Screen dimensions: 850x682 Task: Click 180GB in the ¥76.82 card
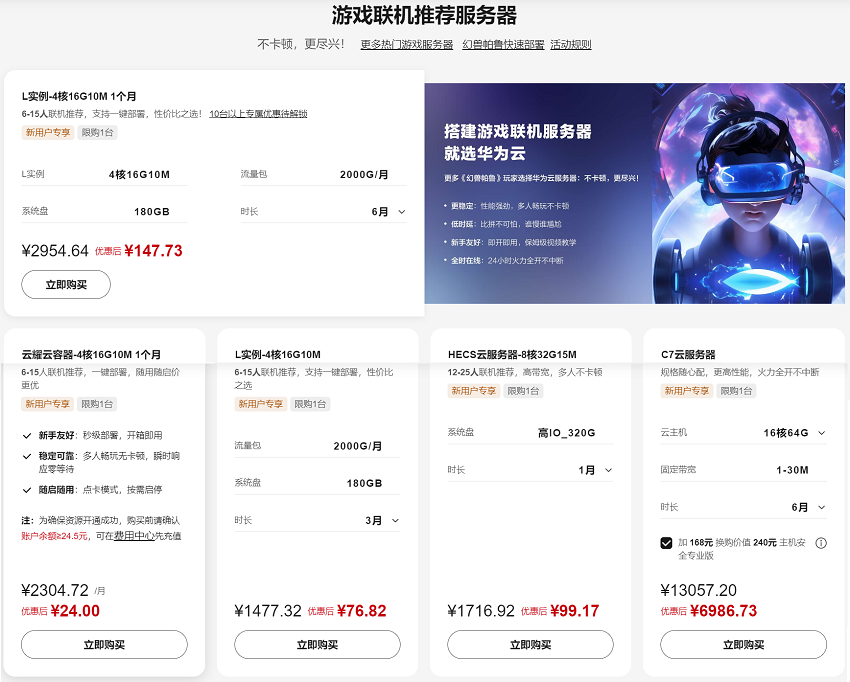[364, 483]
